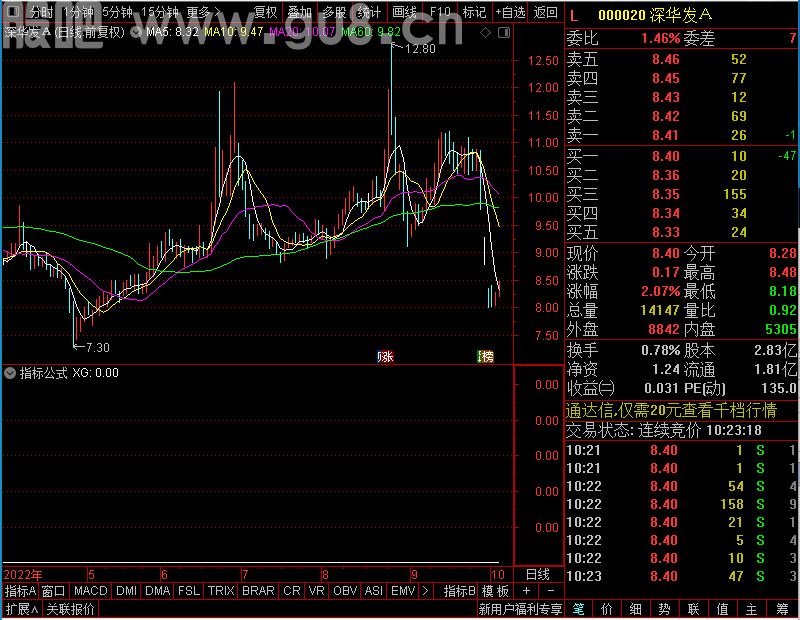
Task: Click the 12.80 high price label on chart
Action: pyautogui.click(x=420, y=49)
